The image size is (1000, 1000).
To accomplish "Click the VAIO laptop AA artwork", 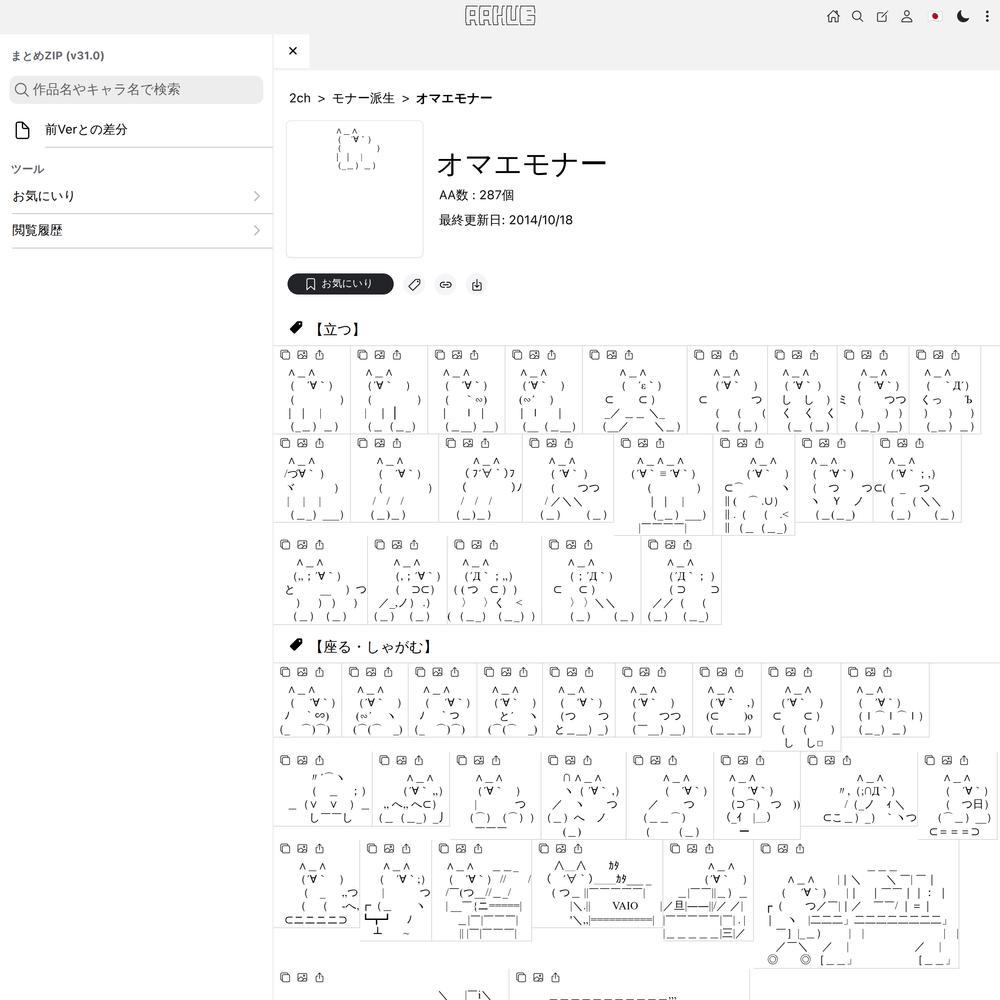I will [x=599, y=892].
